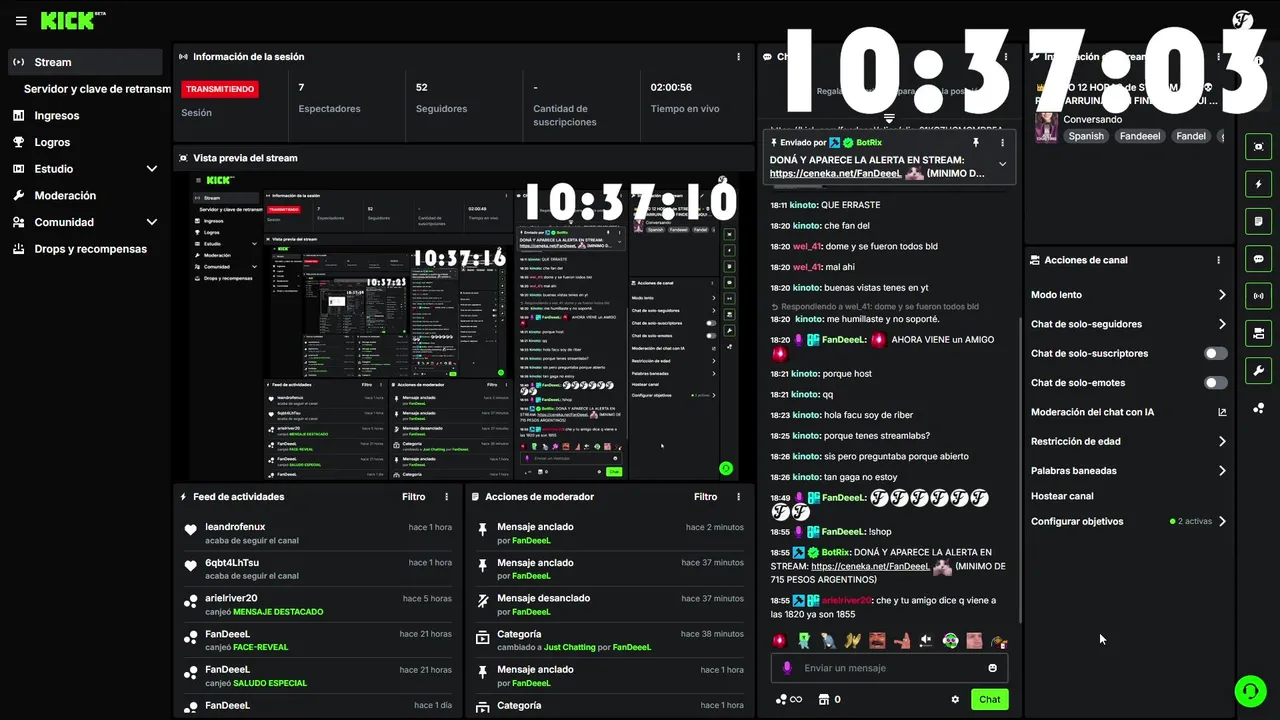1280x720 pixels.
Task: Toggle the channel actions camera icon in right rail
Action: [x=1258, y=333]
